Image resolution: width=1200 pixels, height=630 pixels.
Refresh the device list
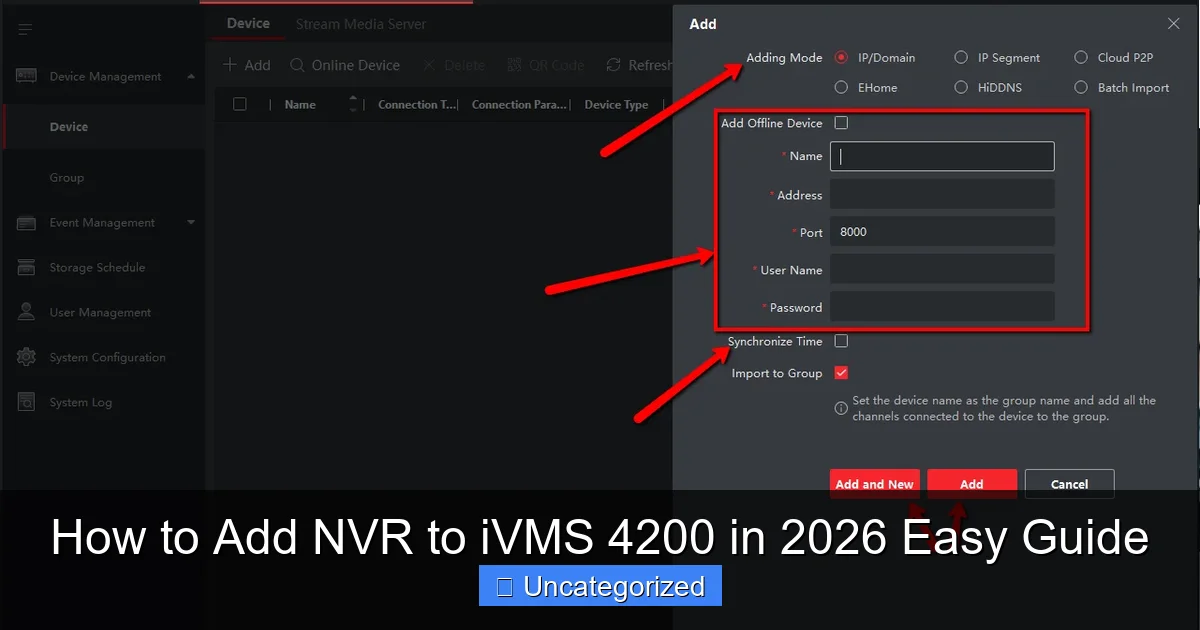639,64
